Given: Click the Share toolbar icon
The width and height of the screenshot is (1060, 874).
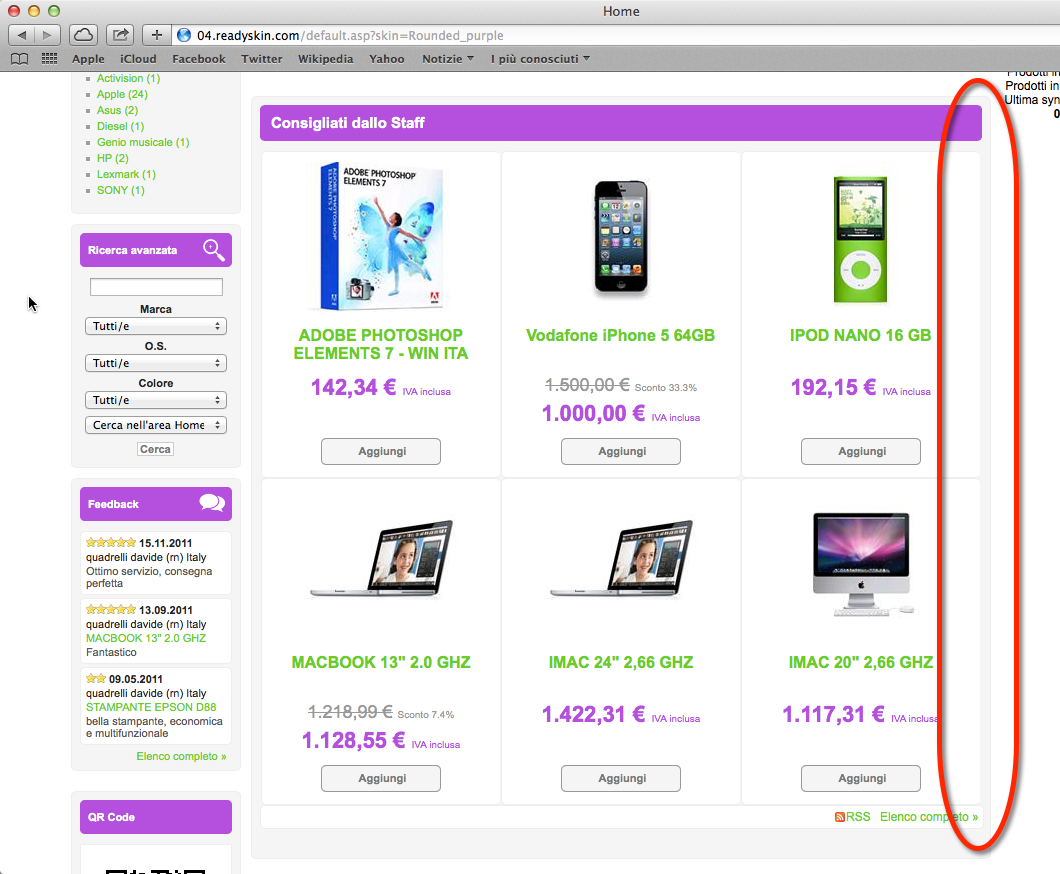Looking at the screenshot, I should point(120,34).
